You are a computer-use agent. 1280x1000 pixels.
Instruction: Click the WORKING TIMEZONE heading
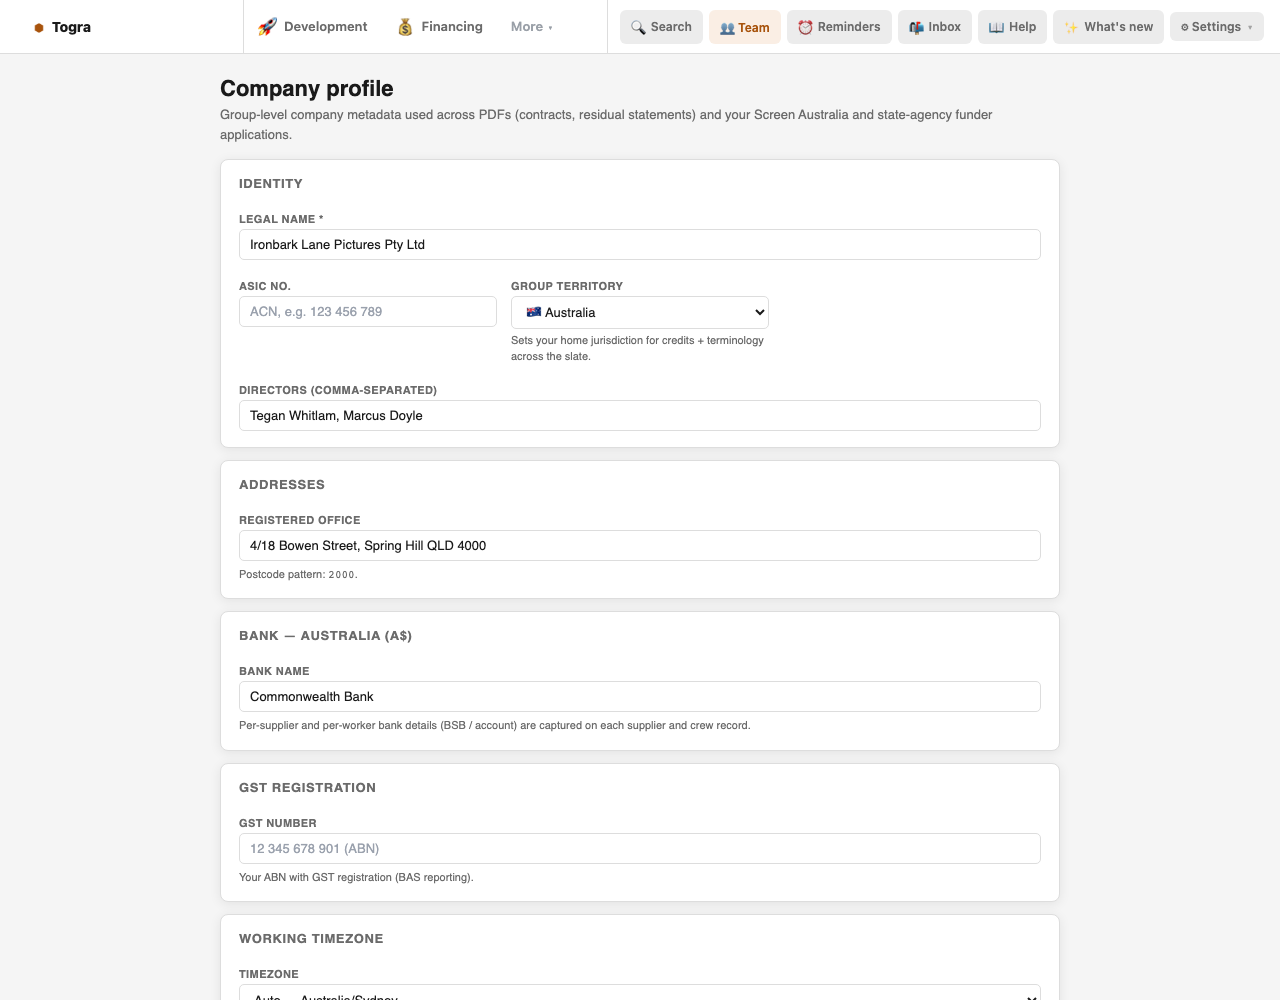pos(311,939)
